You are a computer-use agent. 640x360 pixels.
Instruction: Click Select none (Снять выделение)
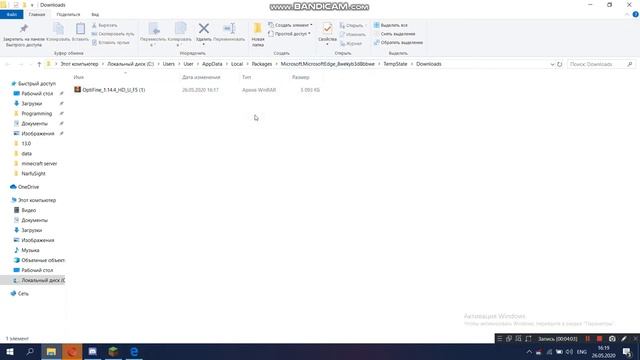click(x=394, y=34)
